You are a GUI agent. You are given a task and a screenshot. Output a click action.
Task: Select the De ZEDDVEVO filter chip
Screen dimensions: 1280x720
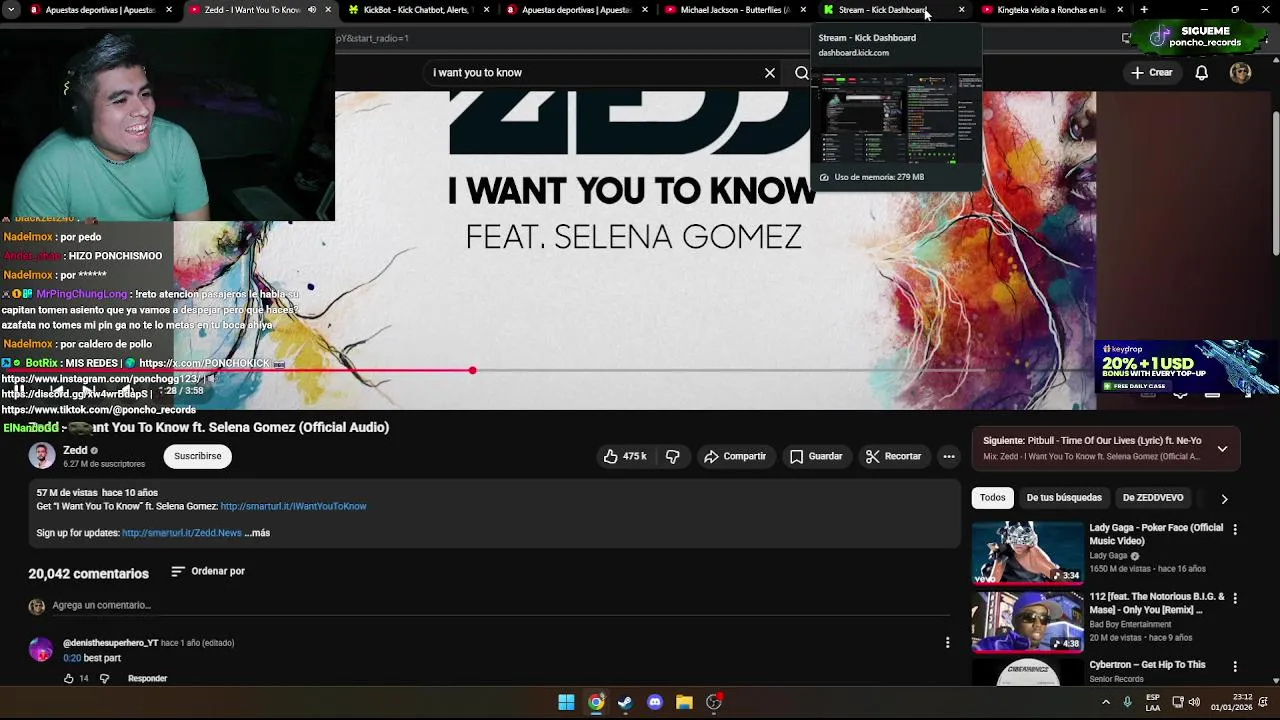click(x=1153, y=498)
